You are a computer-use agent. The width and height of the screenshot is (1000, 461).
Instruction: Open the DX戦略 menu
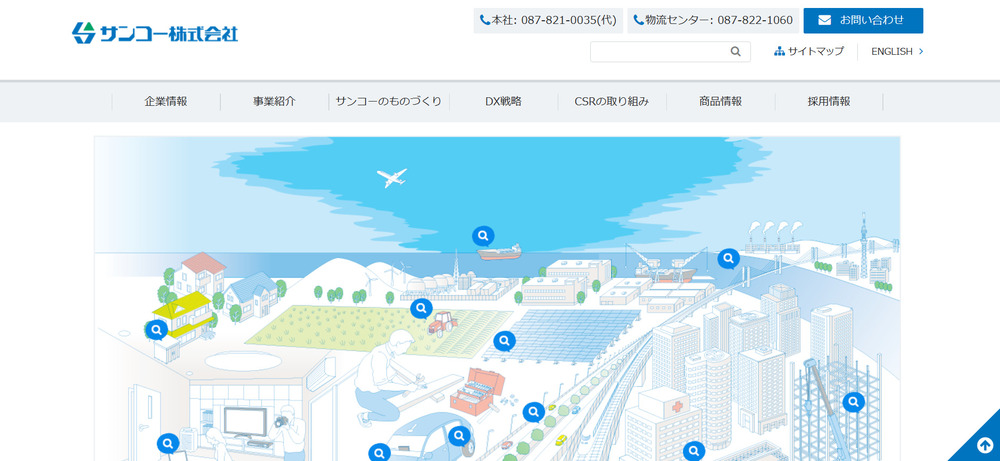tap(503, 101)
